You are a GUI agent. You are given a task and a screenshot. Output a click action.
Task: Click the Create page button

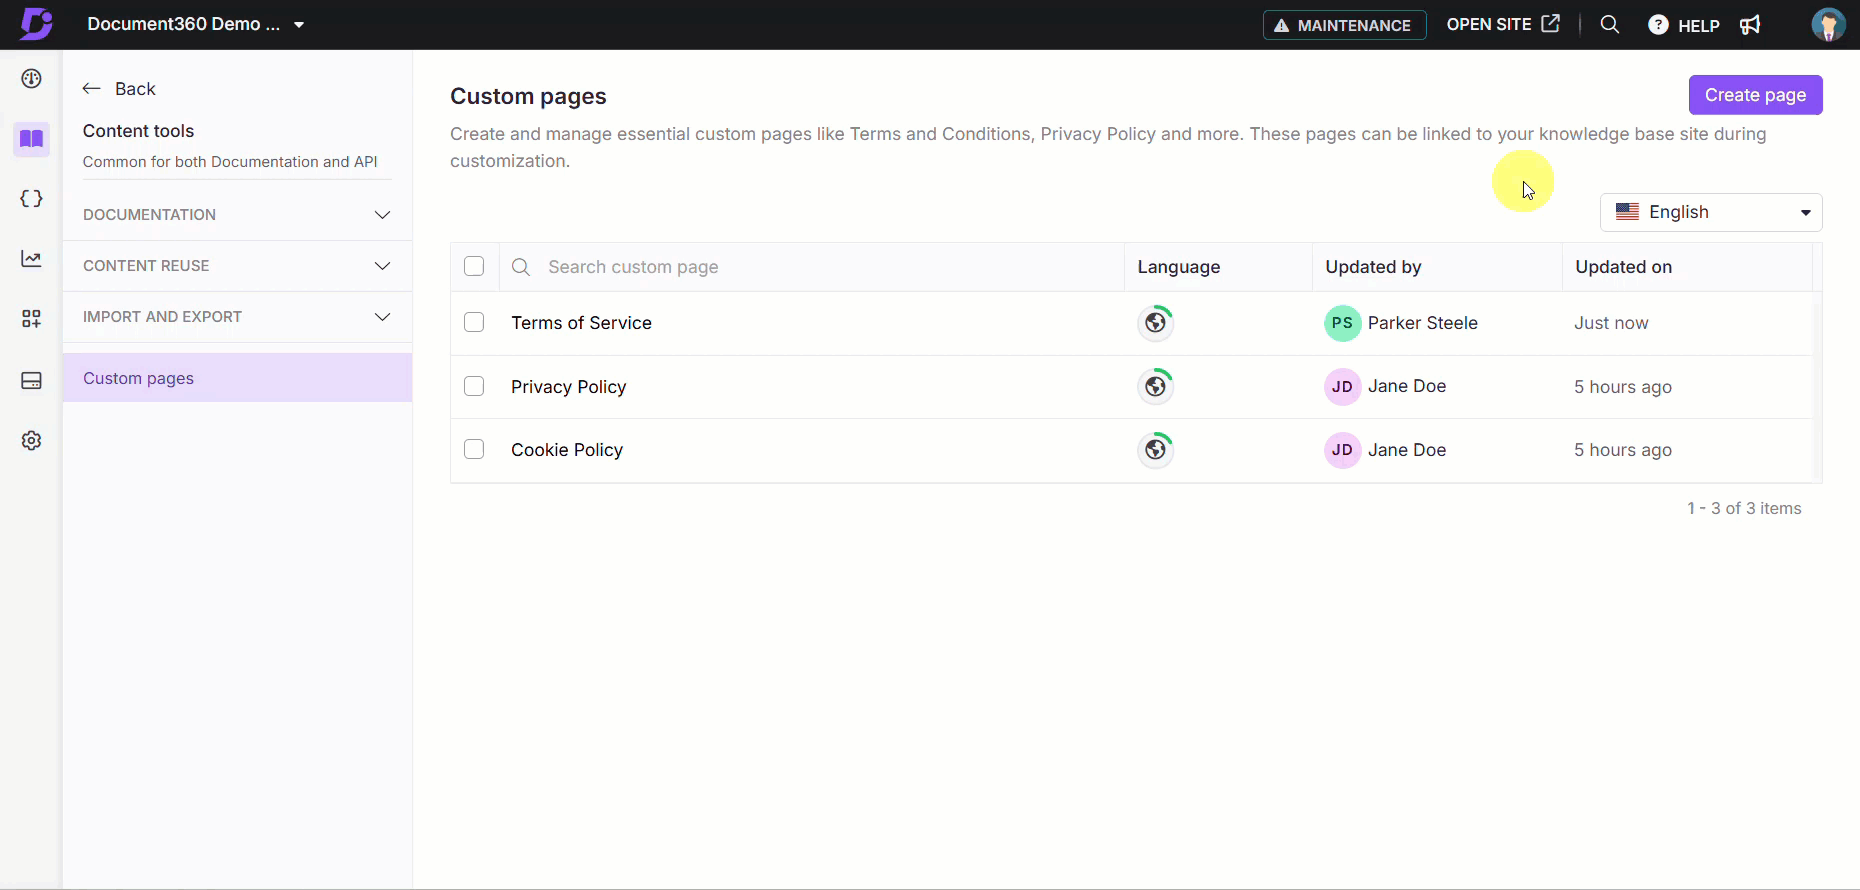pyautogui.click(x=1755, y=95)
